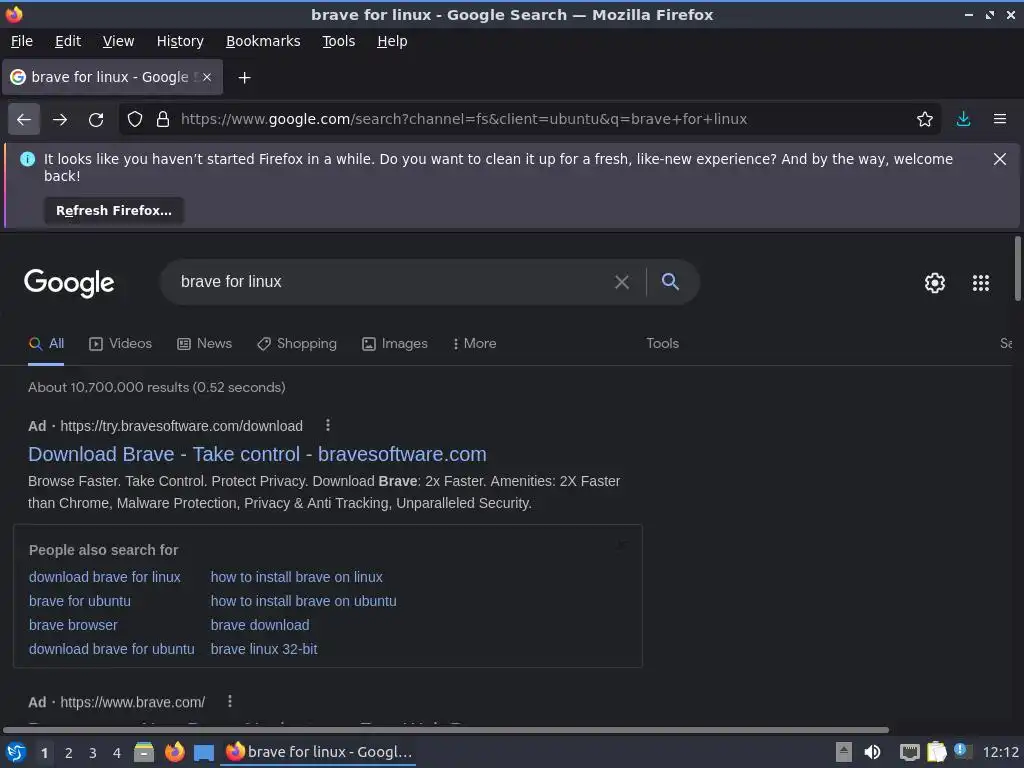
Task: Click the Google logo
Action: click(x=69, y=283)
